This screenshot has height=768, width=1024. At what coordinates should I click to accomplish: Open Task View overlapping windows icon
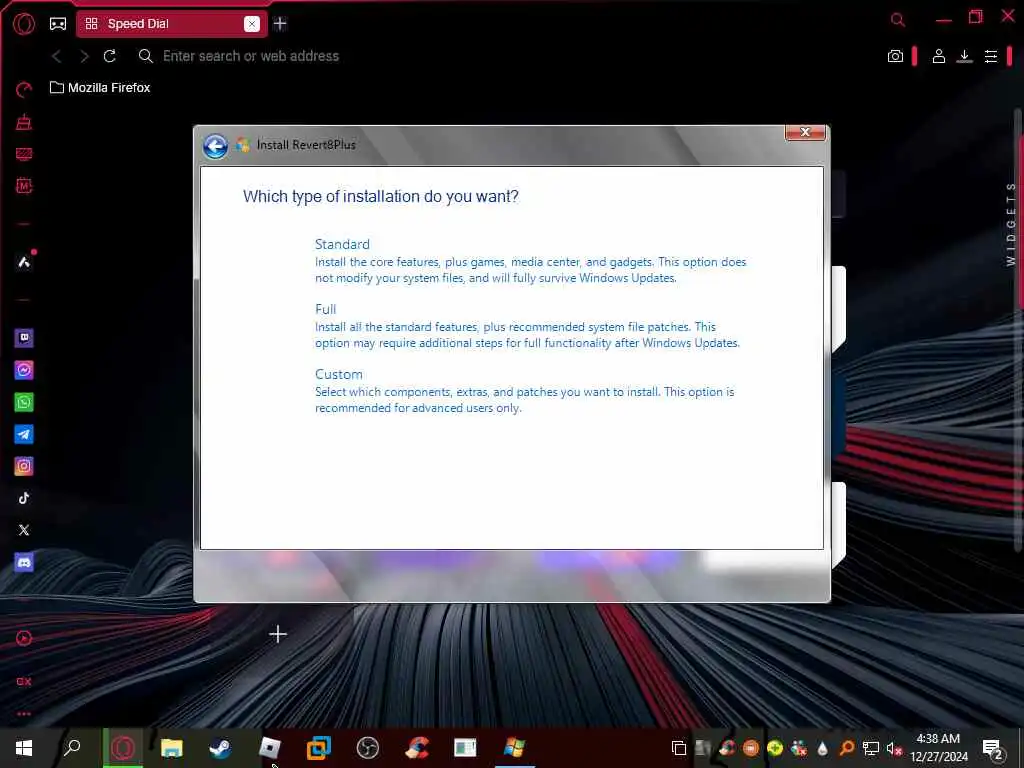click(x=679, y=748)
